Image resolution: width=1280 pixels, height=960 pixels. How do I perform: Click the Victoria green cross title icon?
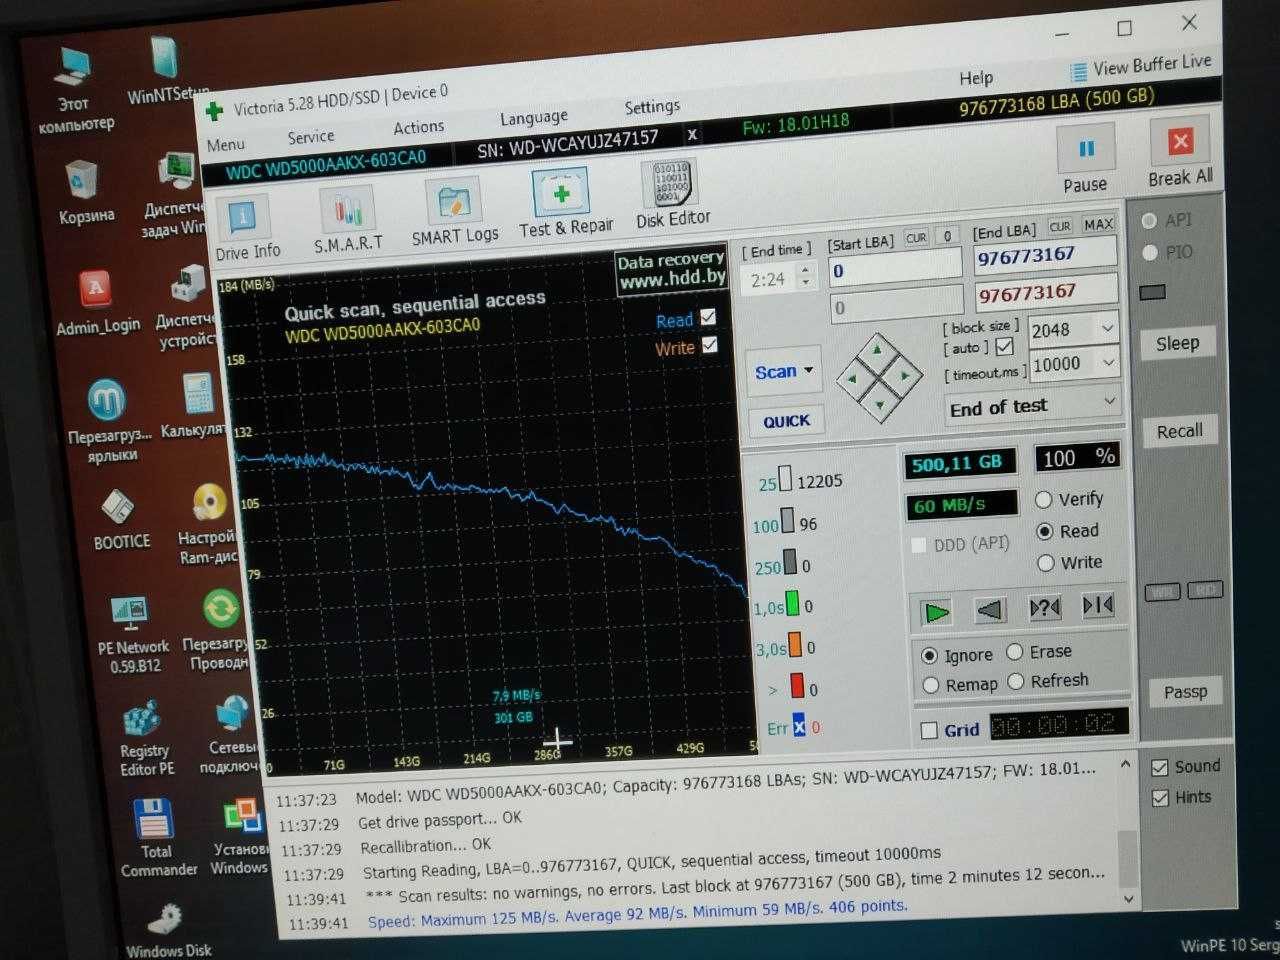[x=213, y=111]
